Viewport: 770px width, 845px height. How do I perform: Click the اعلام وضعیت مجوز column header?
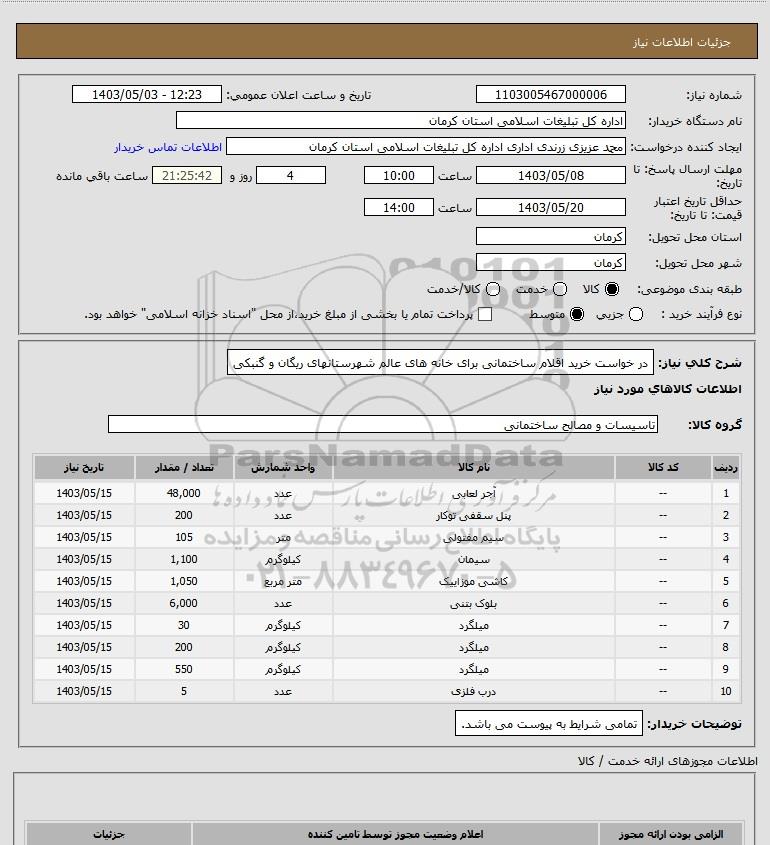396,834
